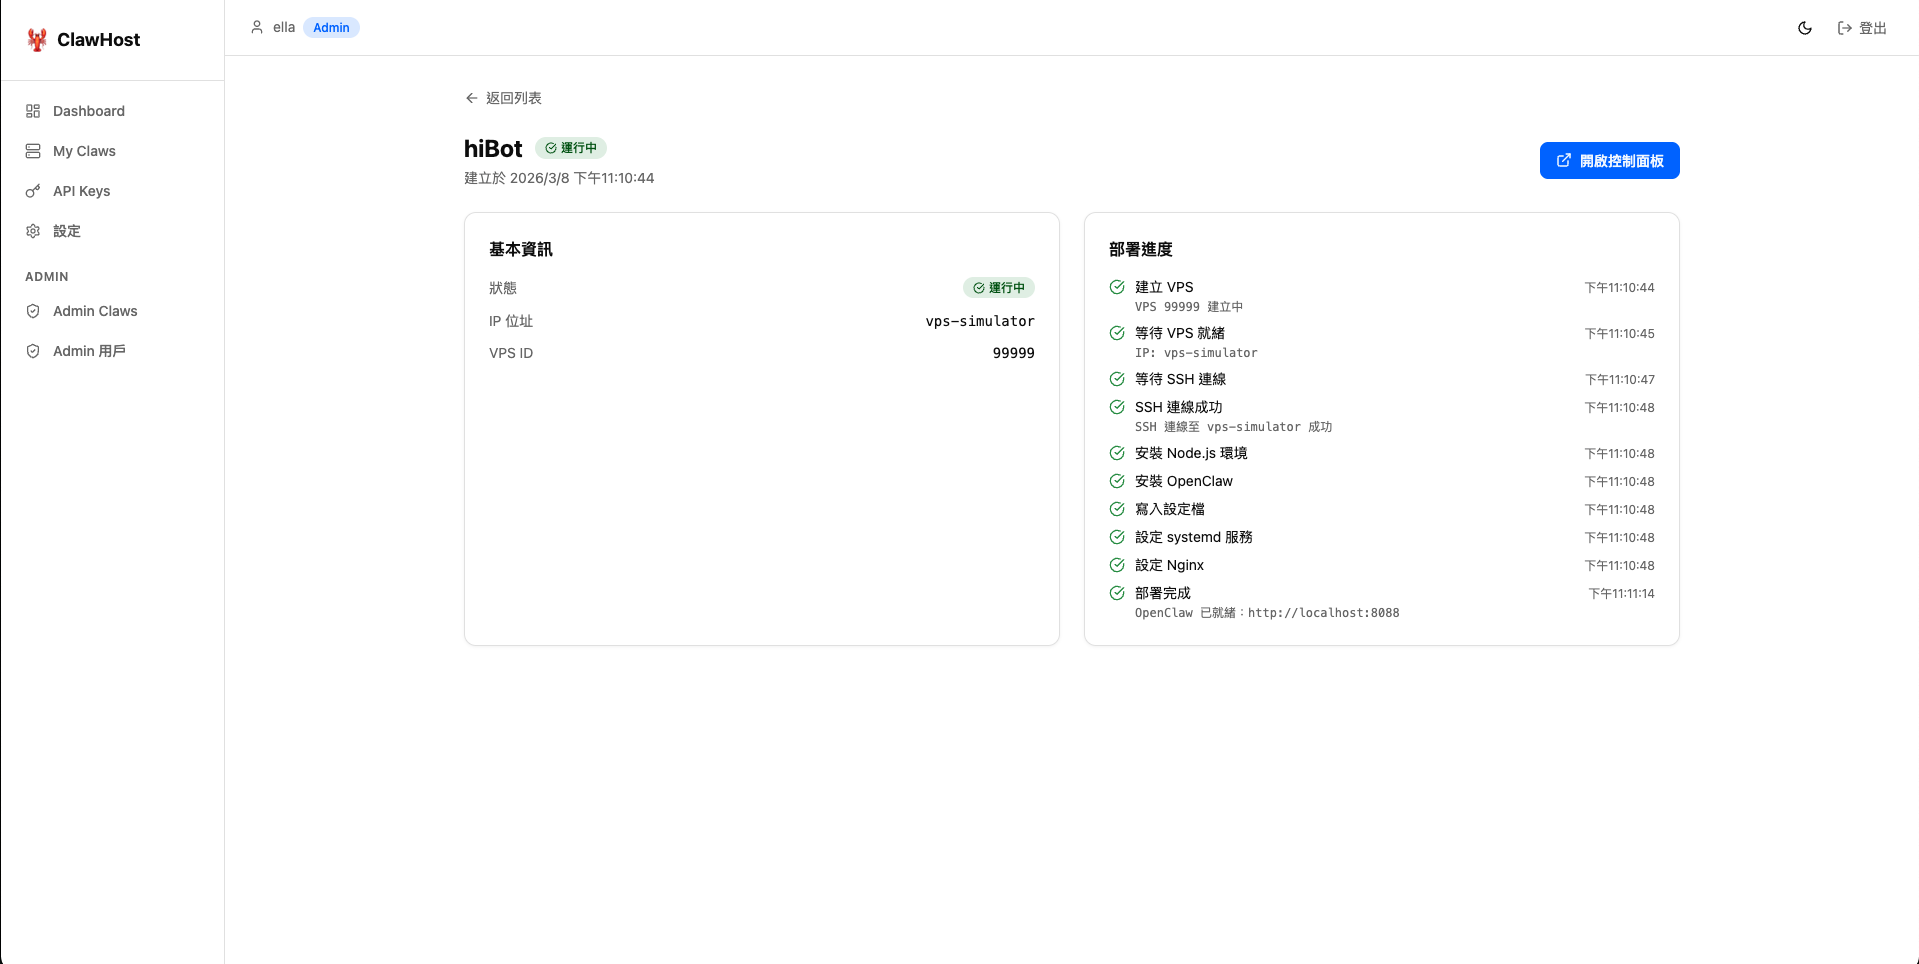Open the My Claws menu item
Viewport: 1919px width, 964px height.
pos(112,151)
